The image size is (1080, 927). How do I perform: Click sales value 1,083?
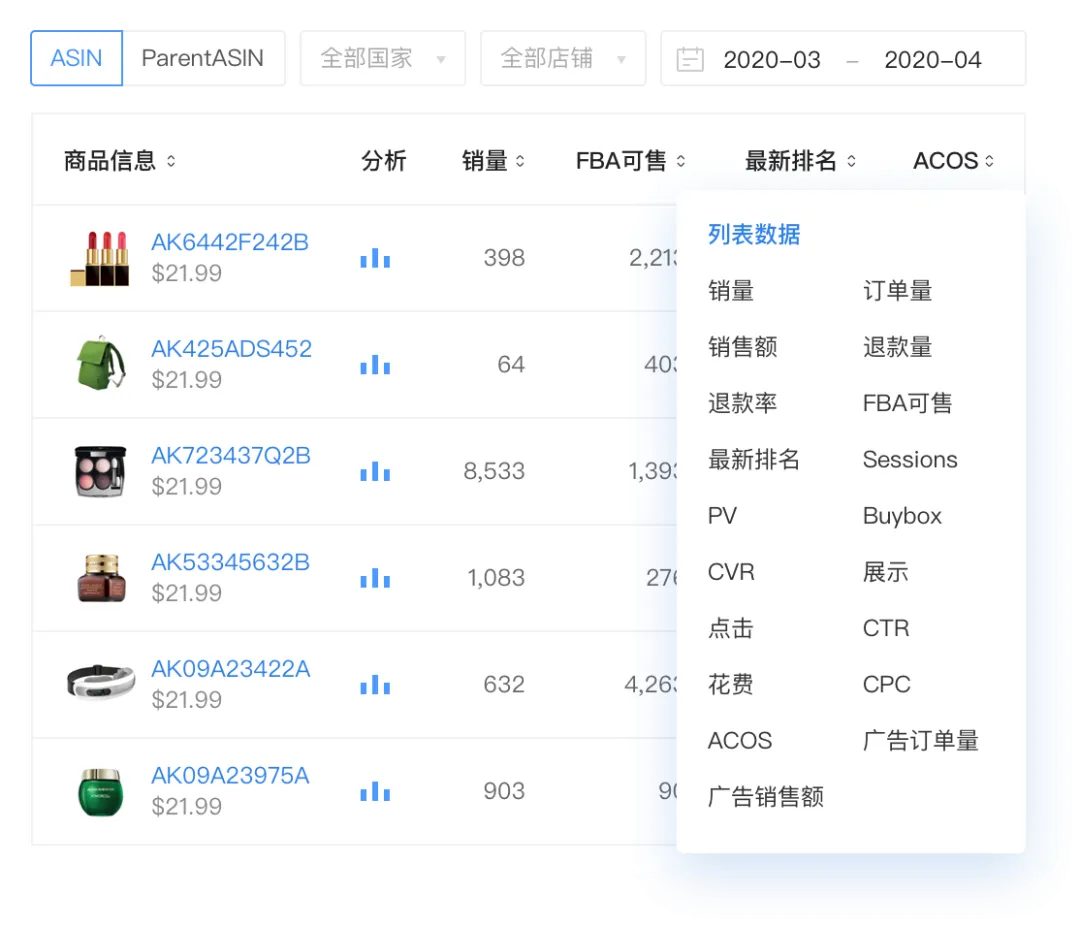[x=496, y=578]
